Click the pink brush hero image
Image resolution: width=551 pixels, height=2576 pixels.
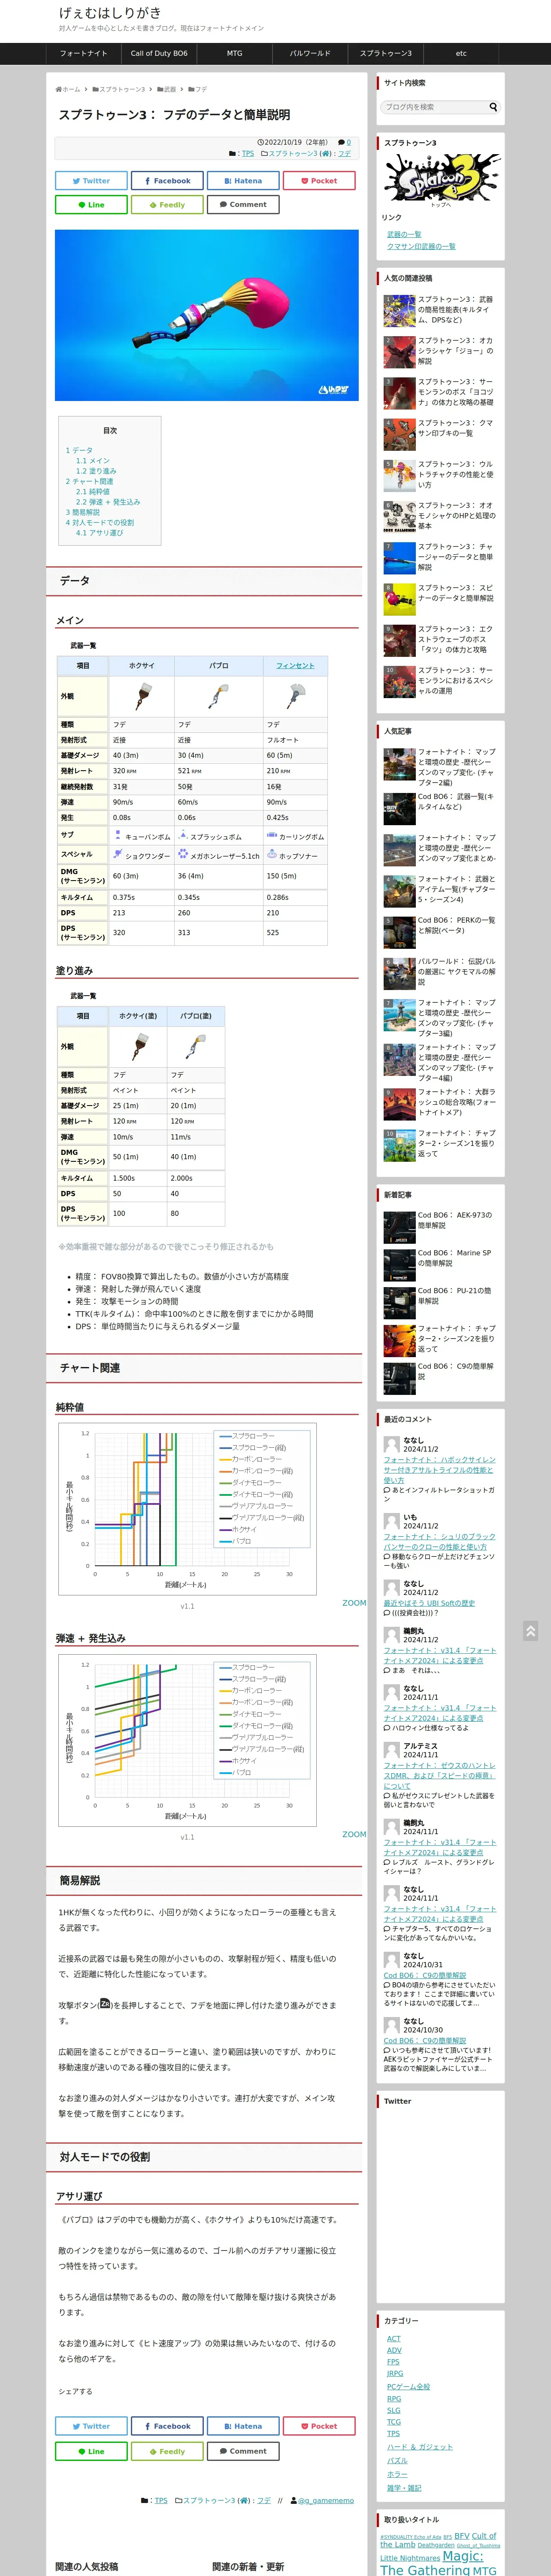207,315
